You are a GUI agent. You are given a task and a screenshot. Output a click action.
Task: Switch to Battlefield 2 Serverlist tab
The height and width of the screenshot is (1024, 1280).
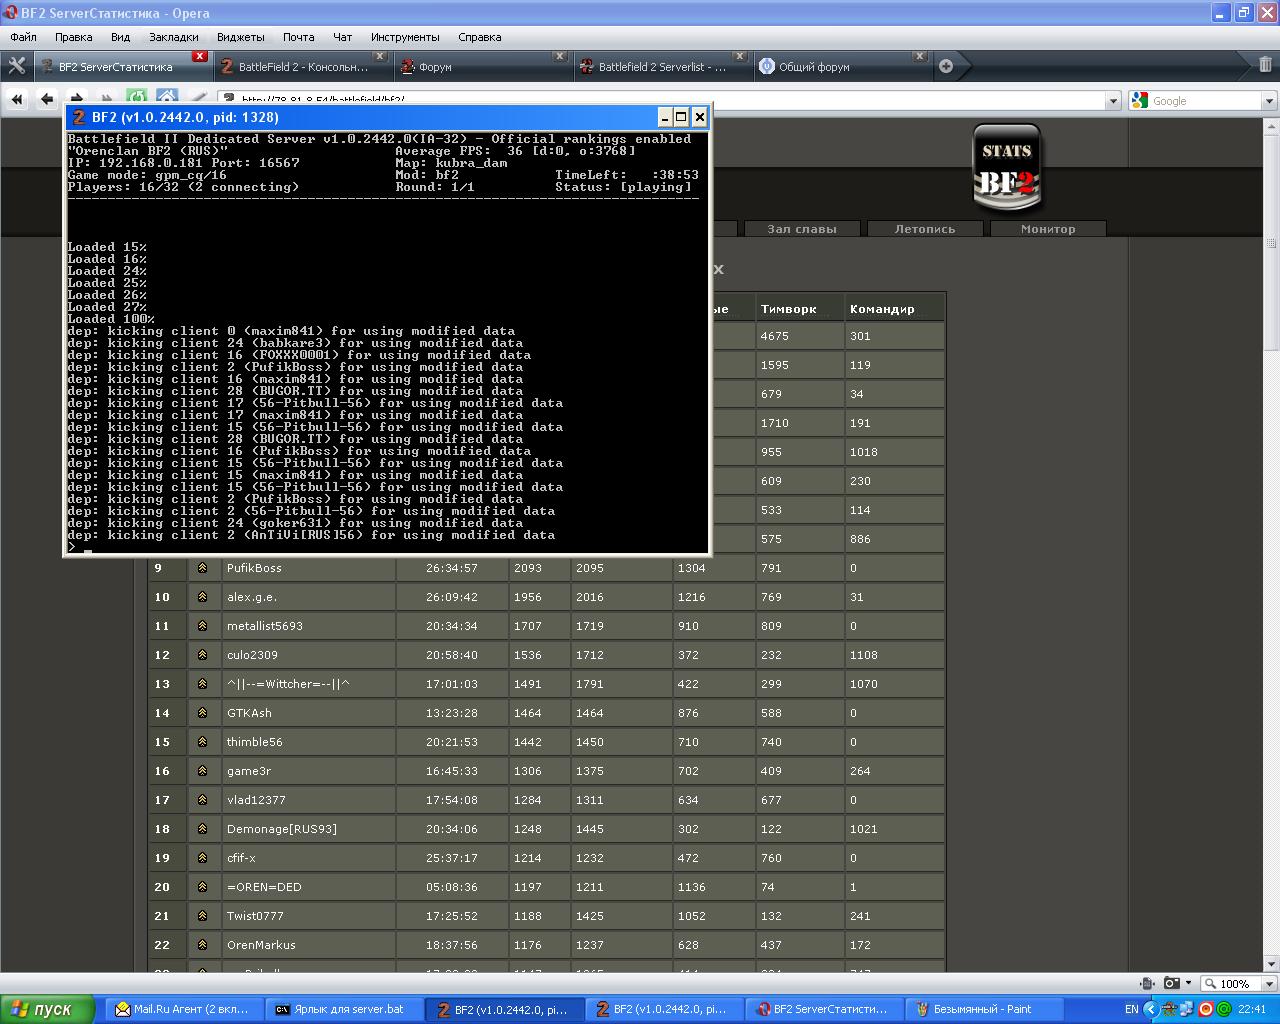tap(662, 66)
